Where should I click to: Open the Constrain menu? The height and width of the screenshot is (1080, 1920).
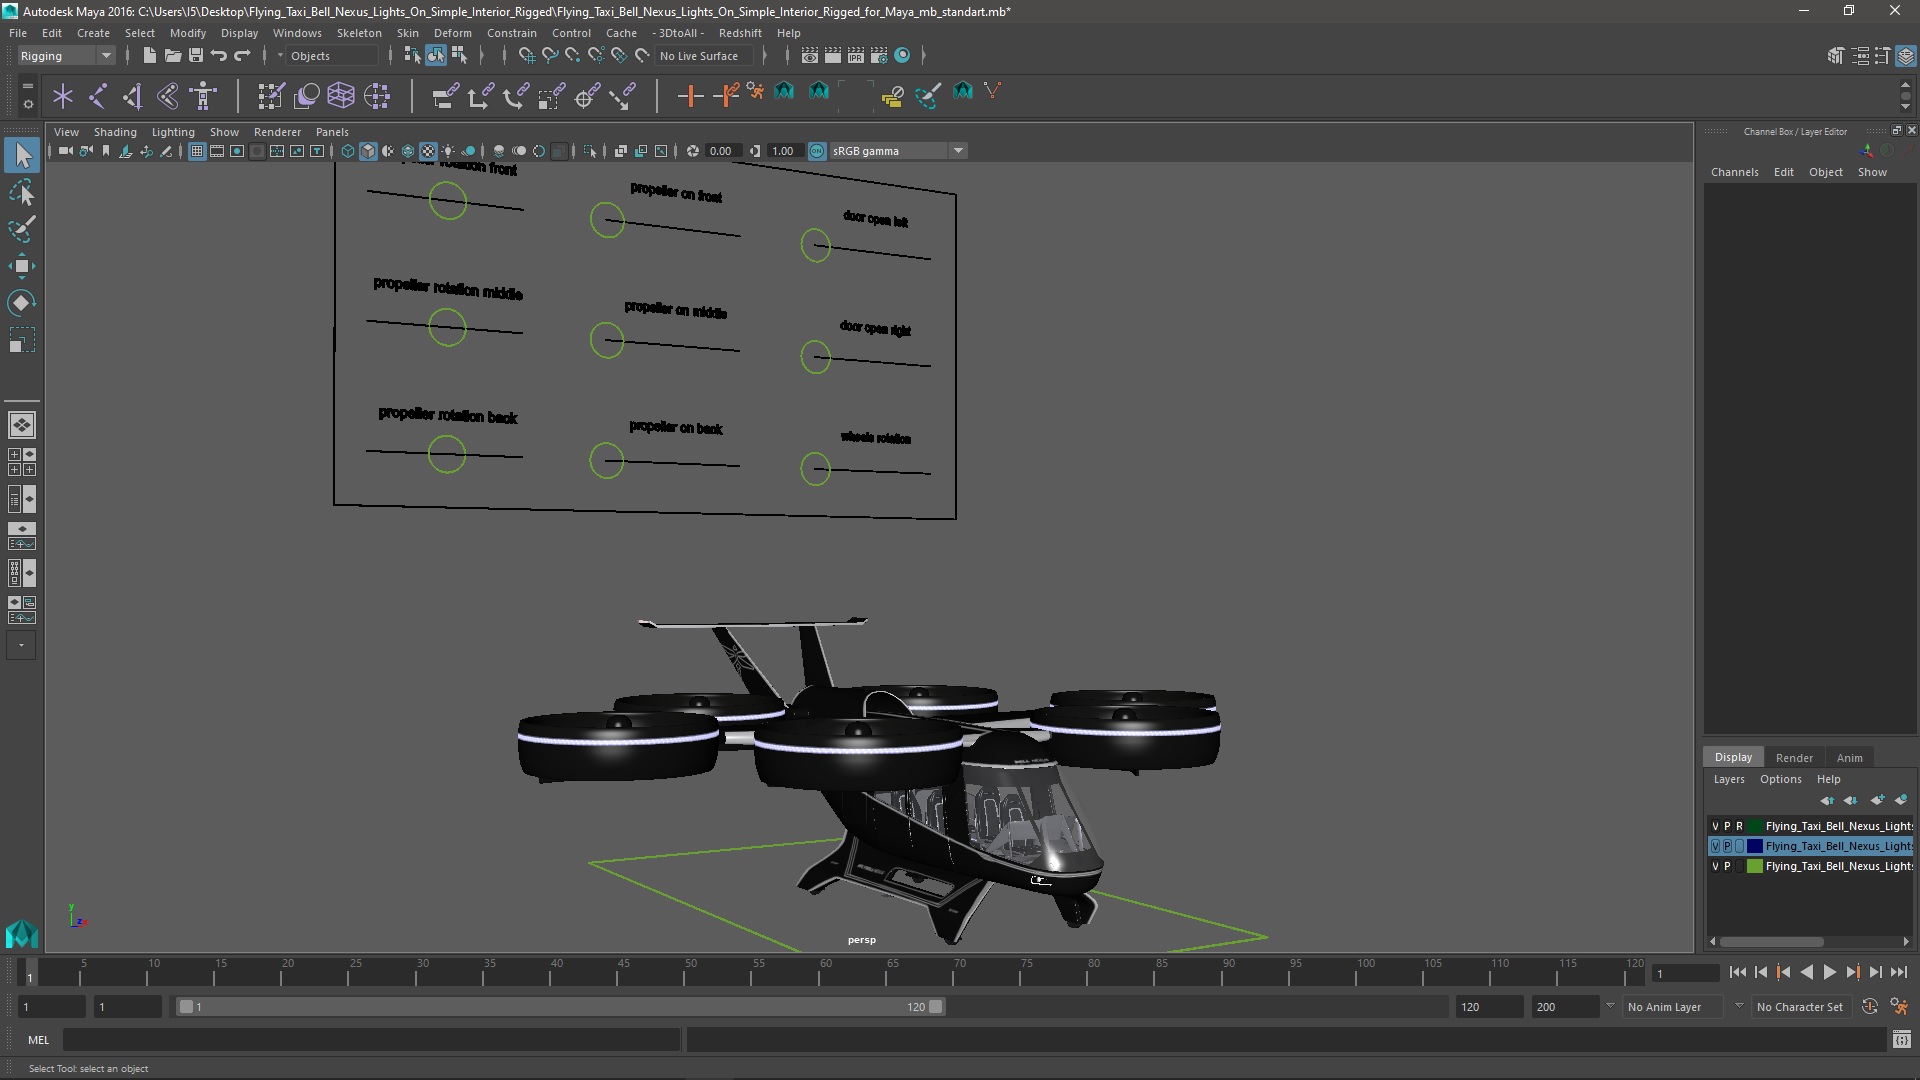(512, 33)
